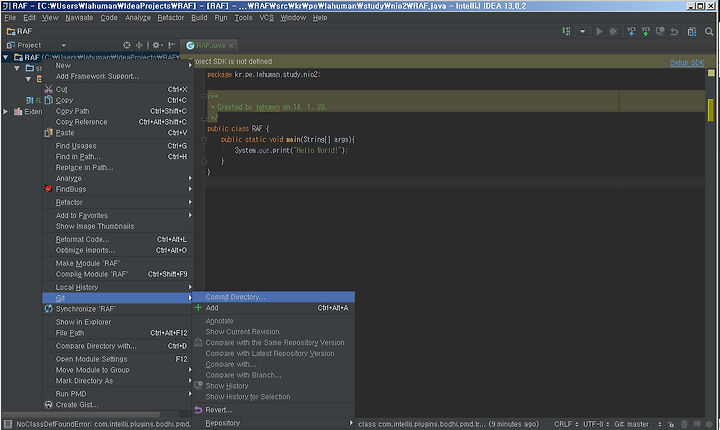Screen dimensions: 720x430
Task: Choose Reformat Code in context menu
Action: click(118, 239)
